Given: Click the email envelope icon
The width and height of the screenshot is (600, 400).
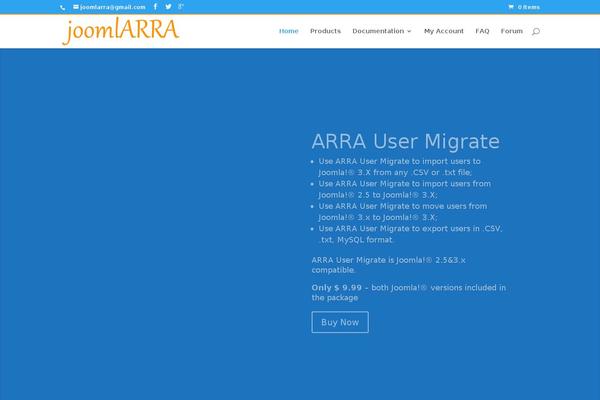Looking at the screenshot, I should pos(76,7).
